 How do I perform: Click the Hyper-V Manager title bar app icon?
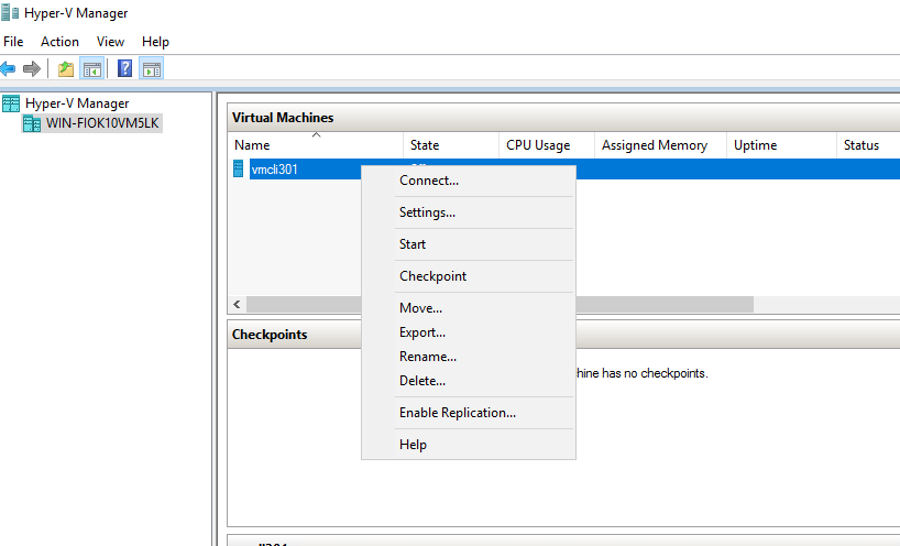(10, 12)
